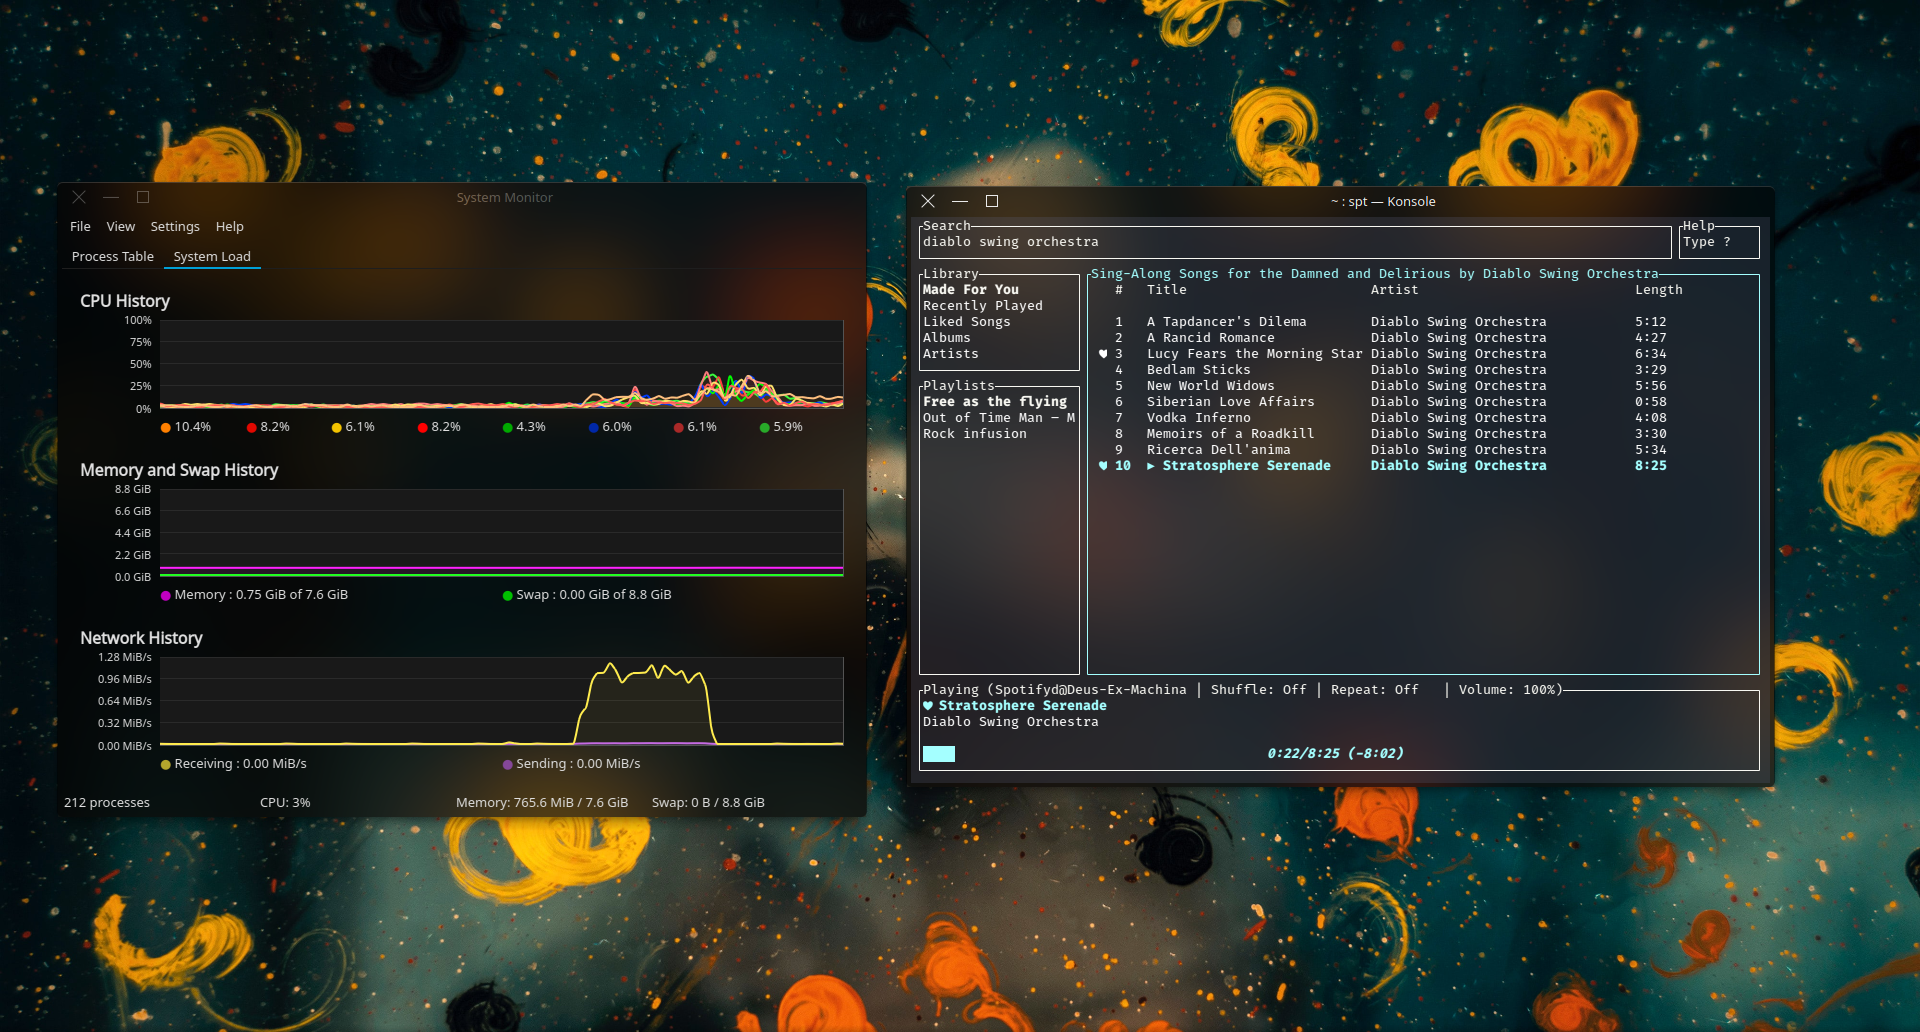Image resolution: width=1920 pixels, height=1032 pixels.
Task: Open the Help menu in System Monitor
Action: (230, 227)
